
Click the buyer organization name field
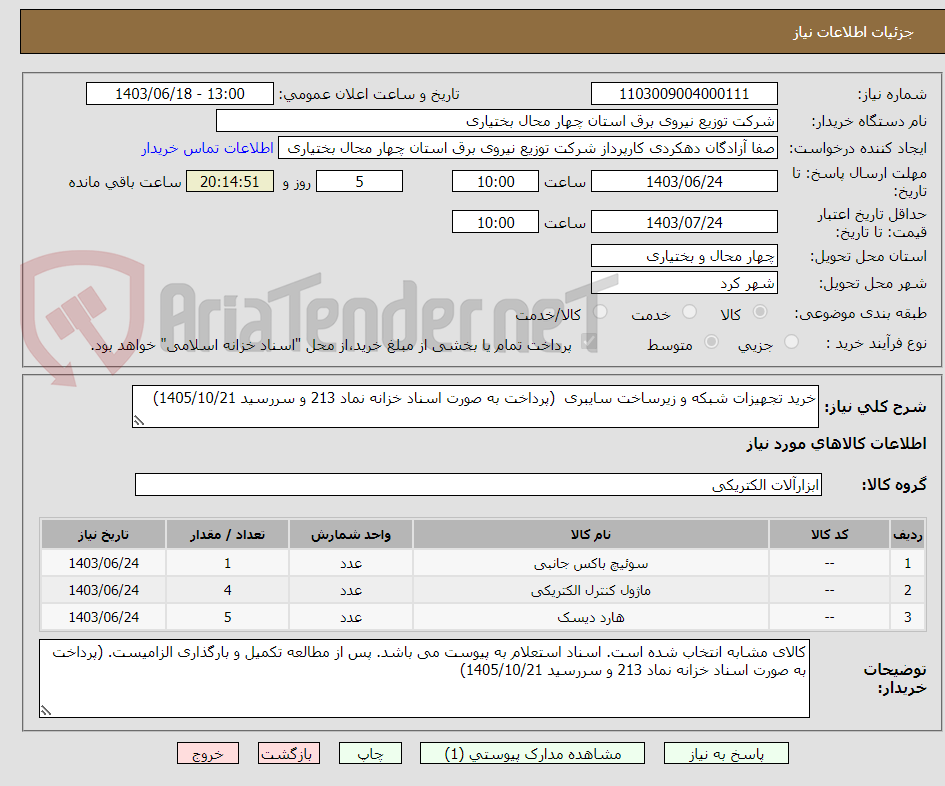[x=497, y=121]
